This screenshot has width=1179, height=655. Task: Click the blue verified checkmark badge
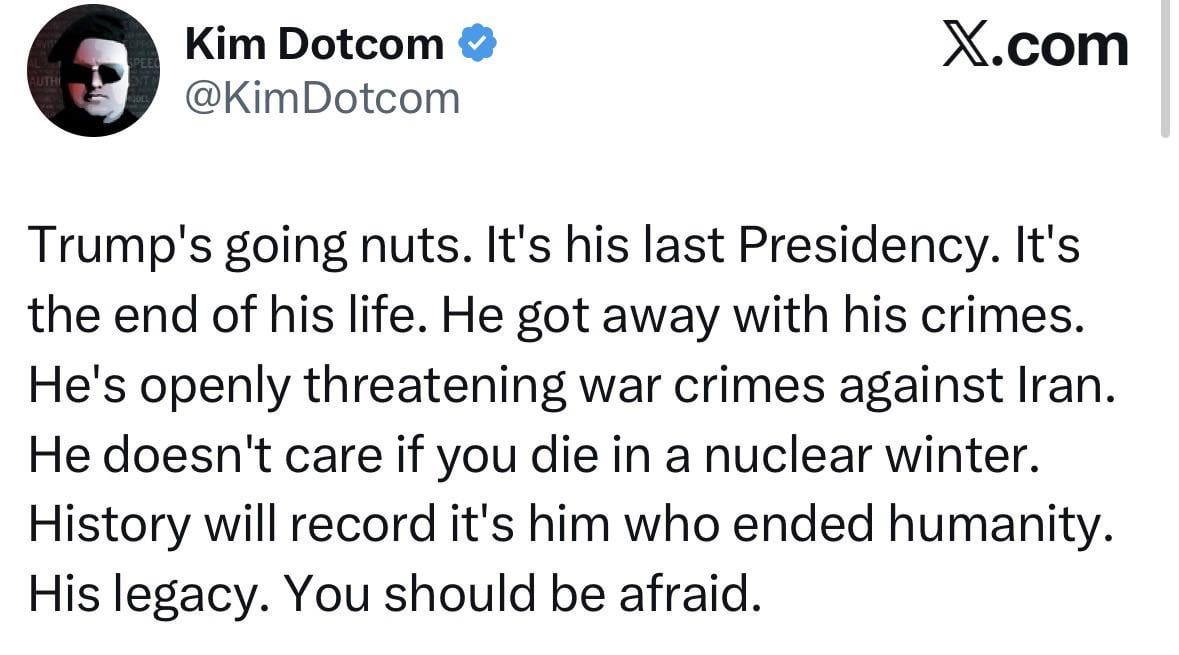475,44
